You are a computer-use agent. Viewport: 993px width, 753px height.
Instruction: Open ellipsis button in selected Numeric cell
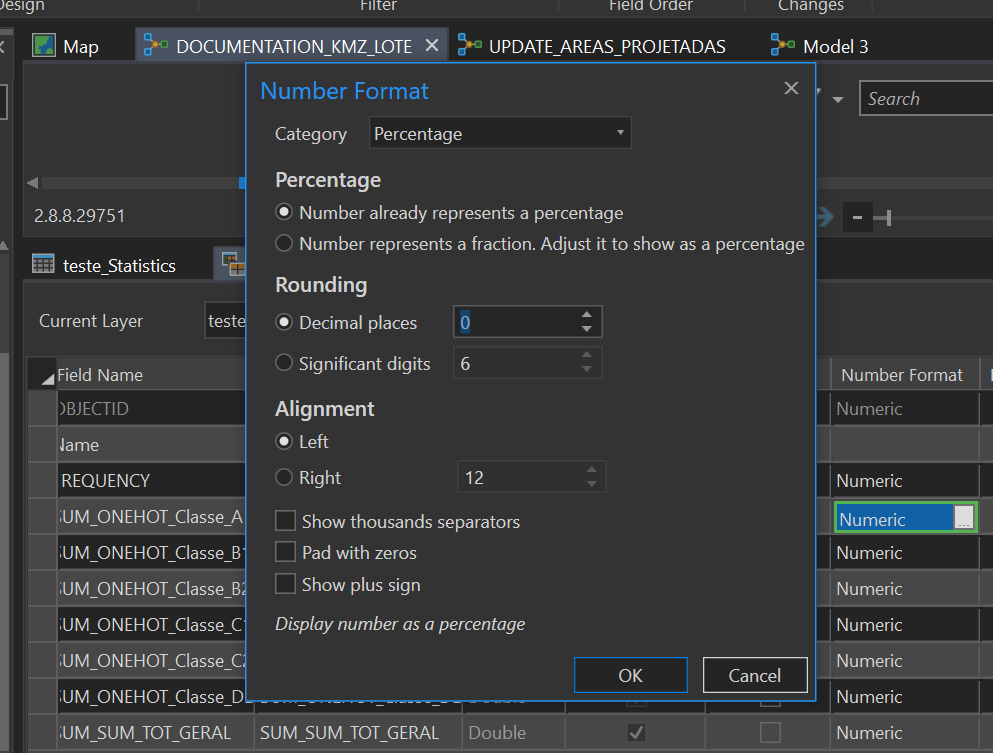(963, 517)
